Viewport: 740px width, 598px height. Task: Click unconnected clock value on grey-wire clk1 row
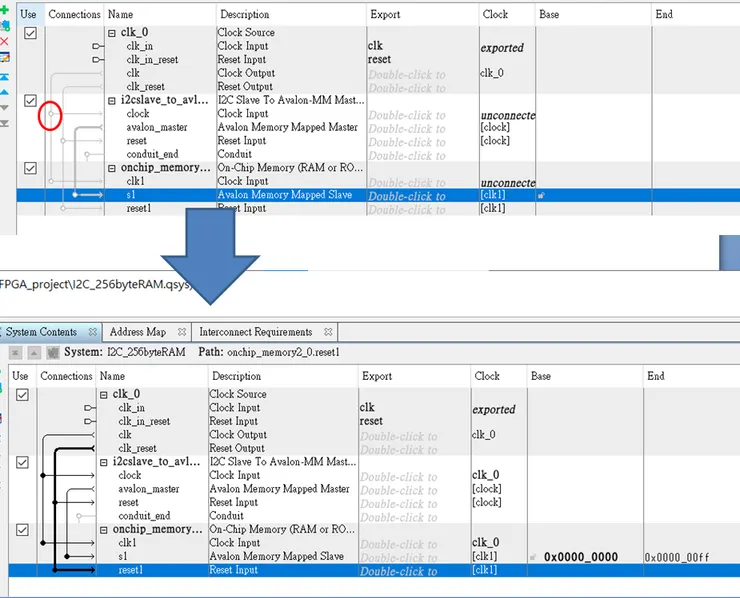point(508,183)
